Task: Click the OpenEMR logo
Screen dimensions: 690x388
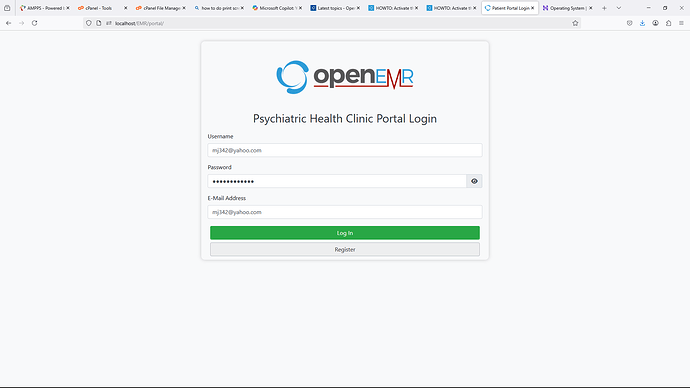Action: pyautogui.click(x=345, y=77)
